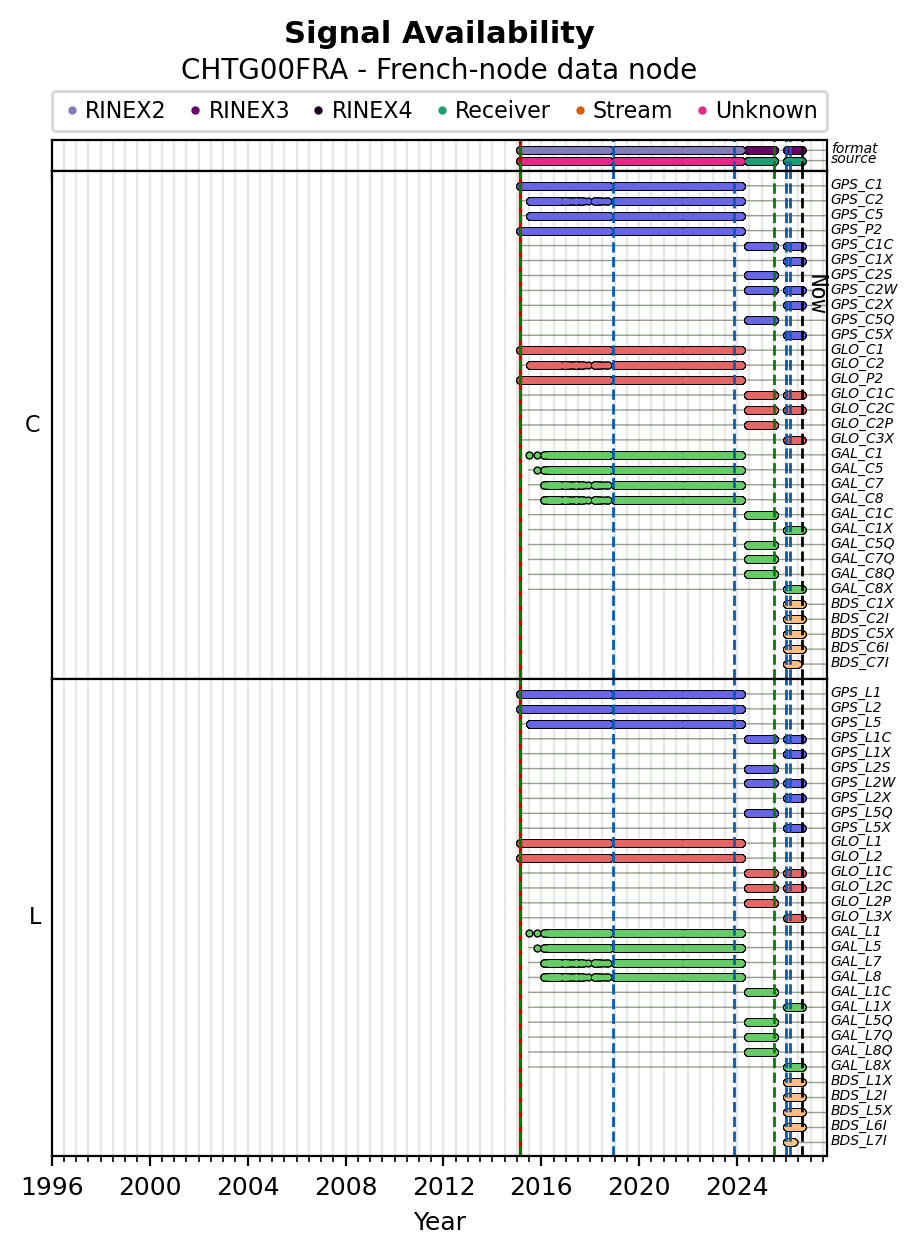Click the pink source bar
The width and height of the screenshot is (918, 1255).
pos(630,161)
